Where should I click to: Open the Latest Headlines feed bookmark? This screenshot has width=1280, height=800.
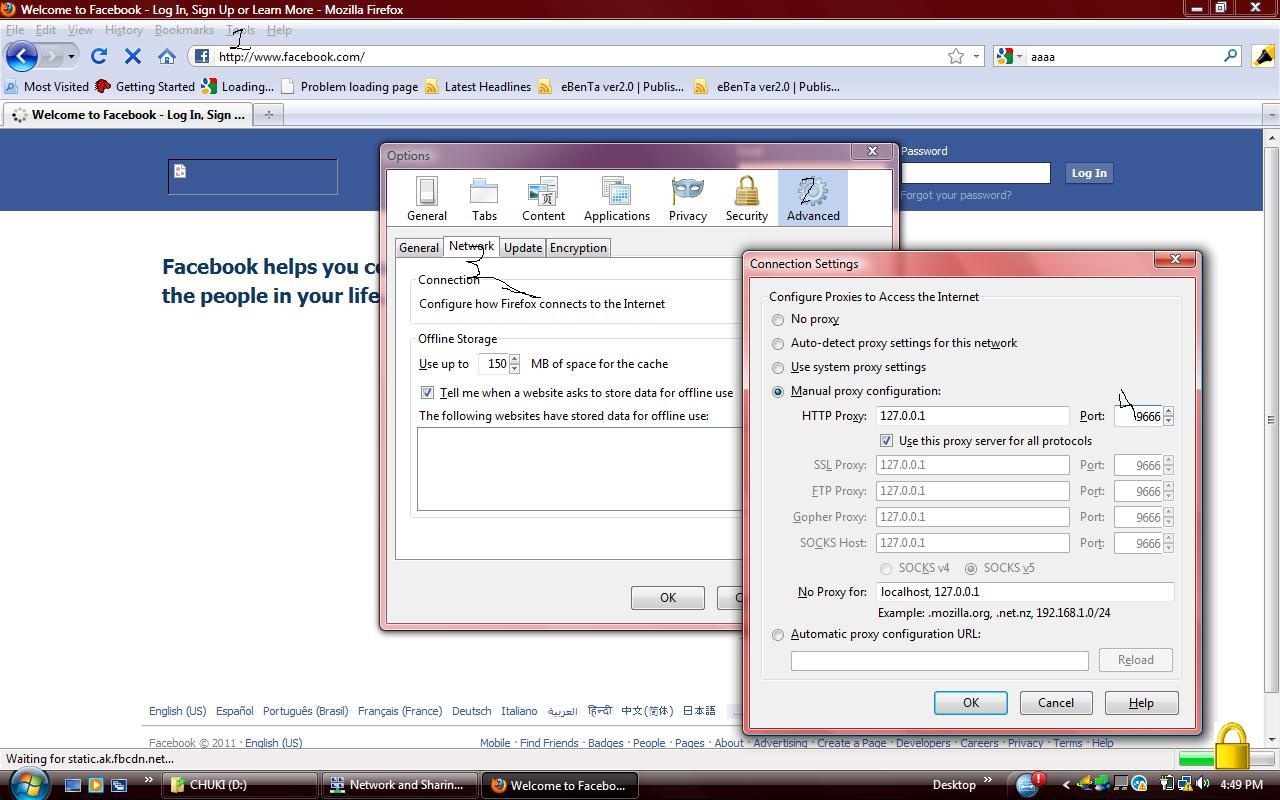pyautogui.click(x=478, y=87)
